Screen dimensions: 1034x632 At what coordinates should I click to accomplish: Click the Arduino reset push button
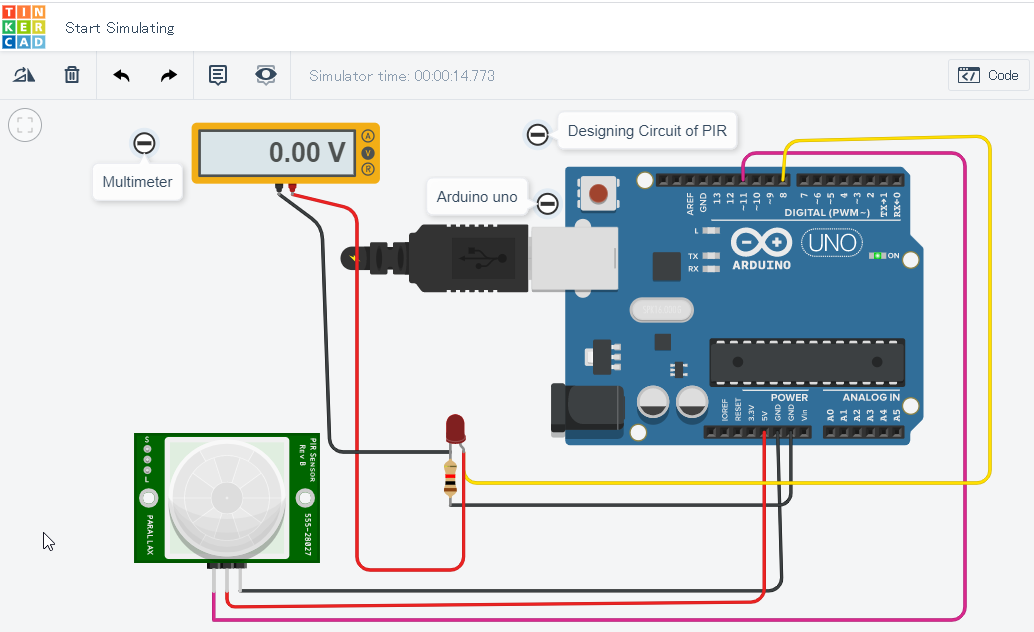[x=598, y=193]
